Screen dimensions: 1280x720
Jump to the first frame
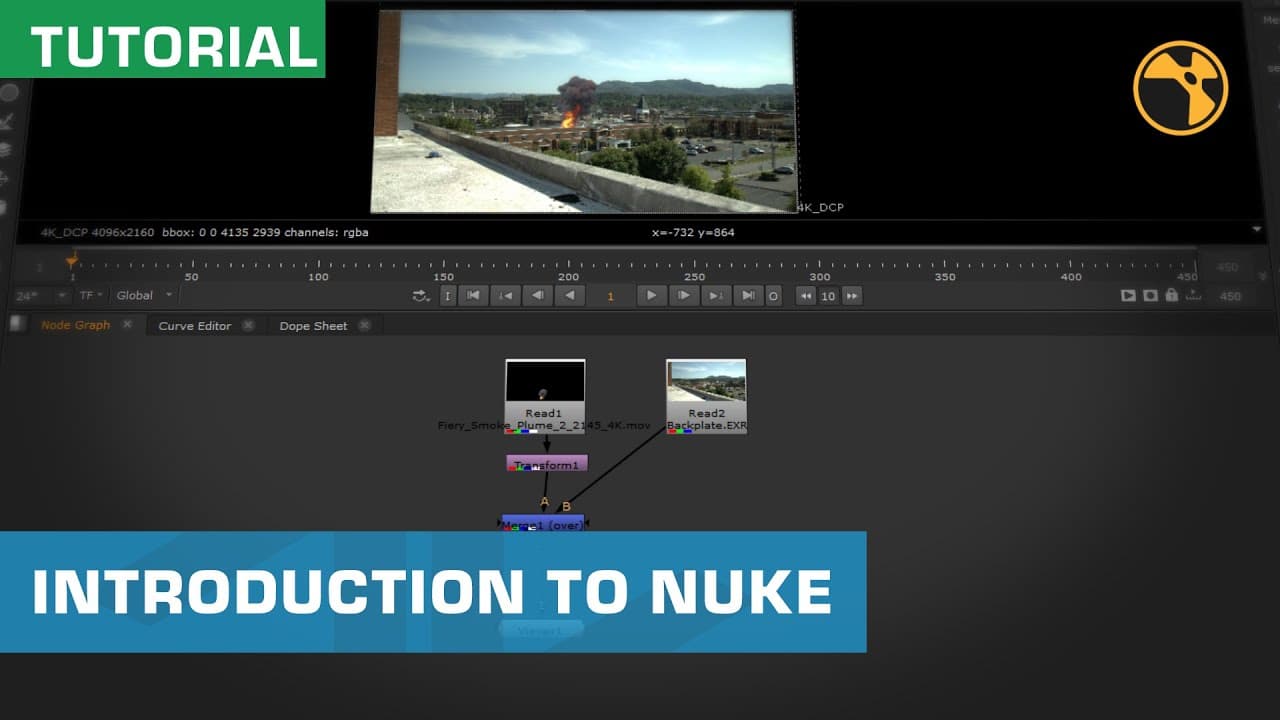tap(473, 296)
